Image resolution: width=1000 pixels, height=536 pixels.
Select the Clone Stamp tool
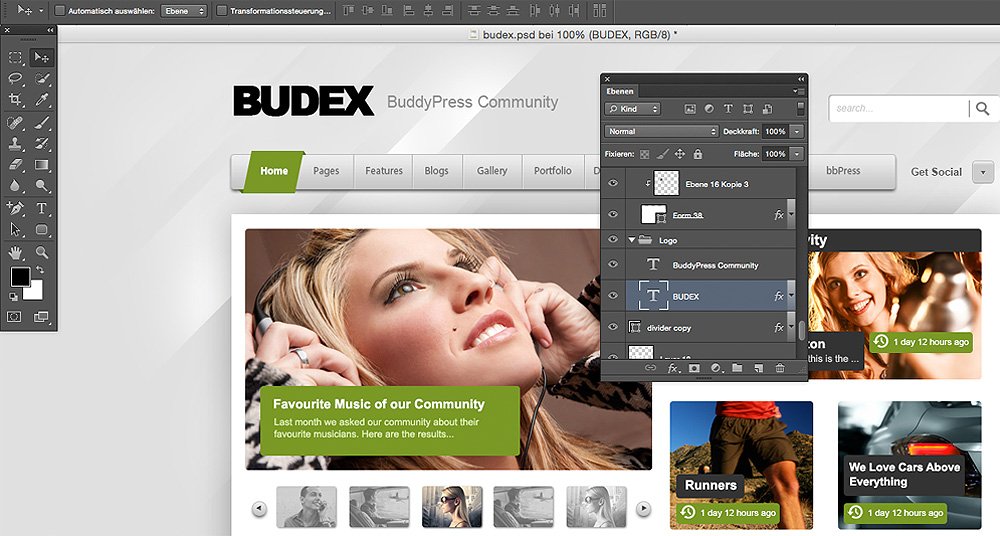click(x=15, y=144)
